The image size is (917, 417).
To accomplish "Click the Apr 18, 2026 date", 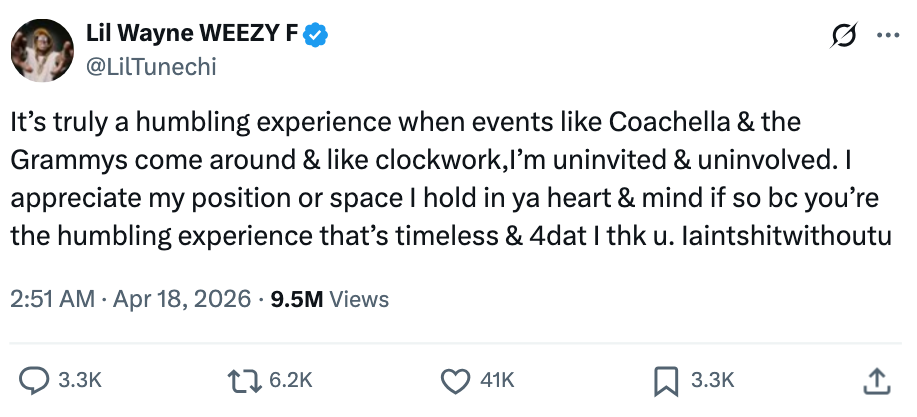I will coord(181,298).
